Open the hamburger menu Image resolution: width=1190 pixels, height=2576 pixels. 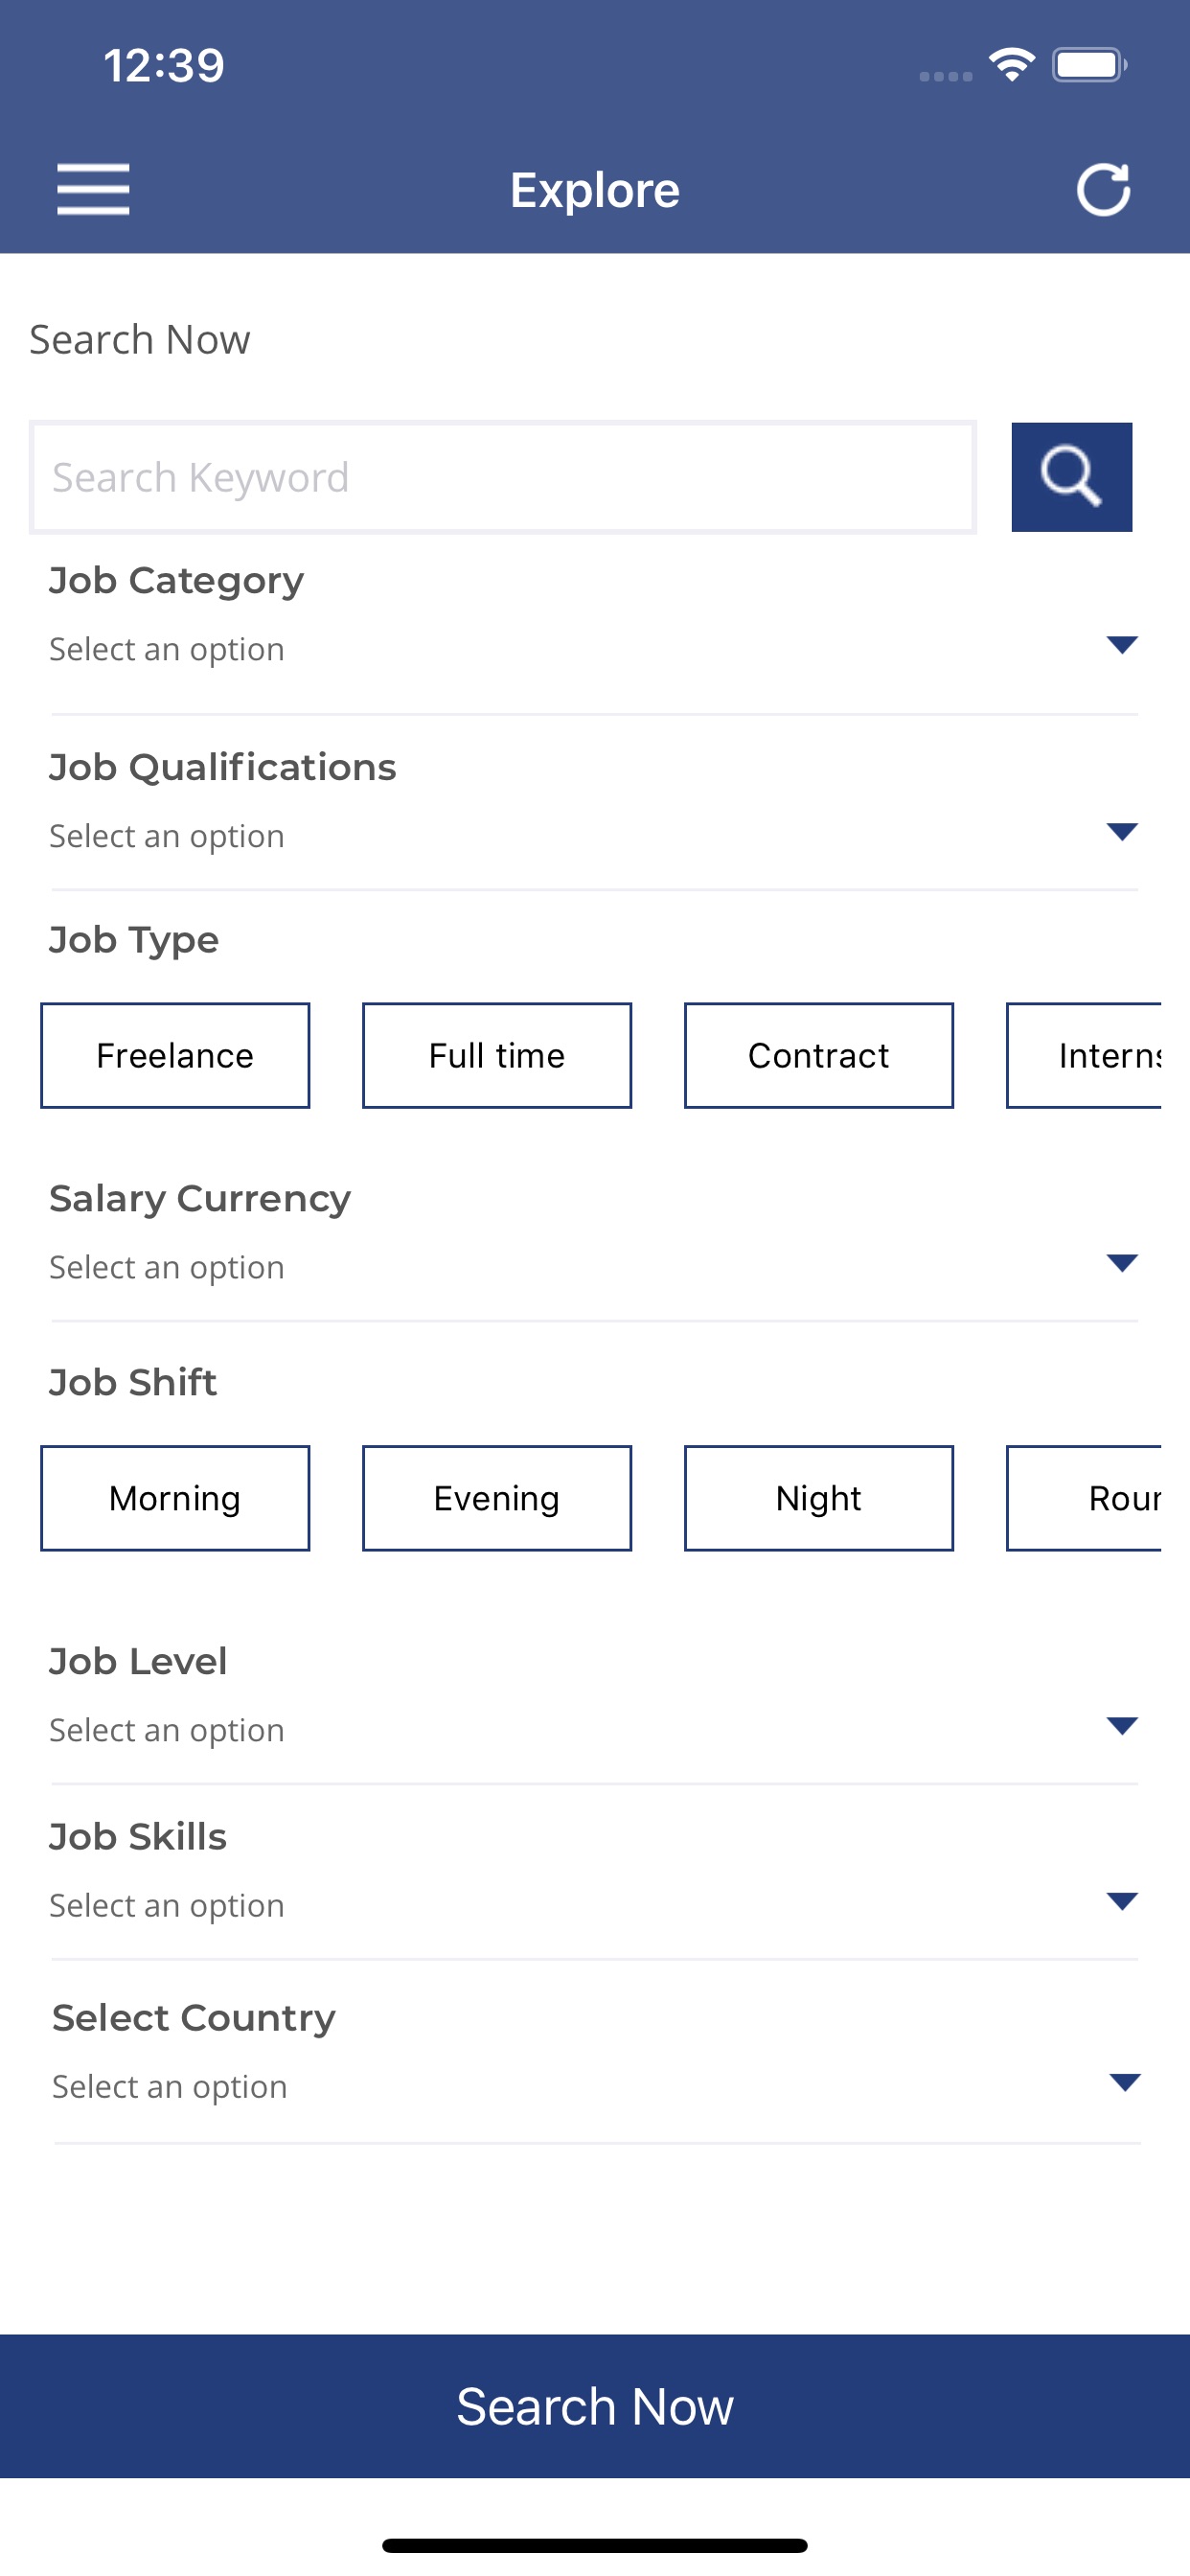click(x=93, y=189)
